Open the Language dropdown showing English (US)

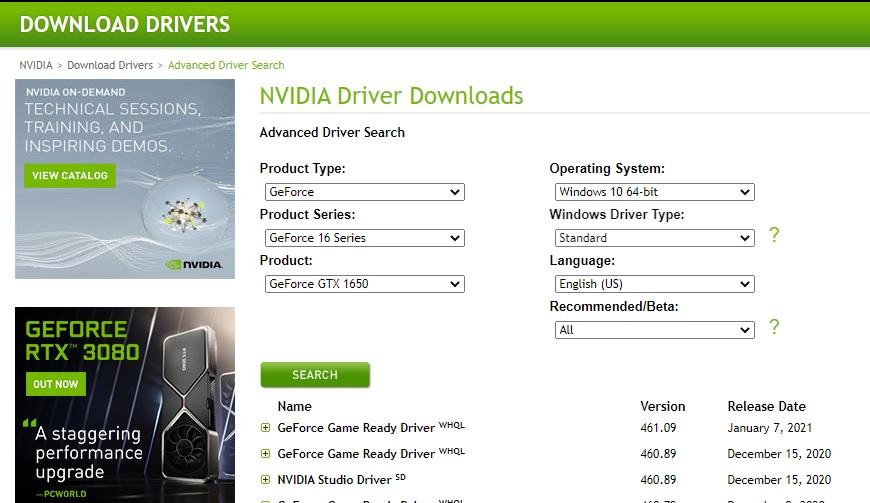click(x=655, y=284)
